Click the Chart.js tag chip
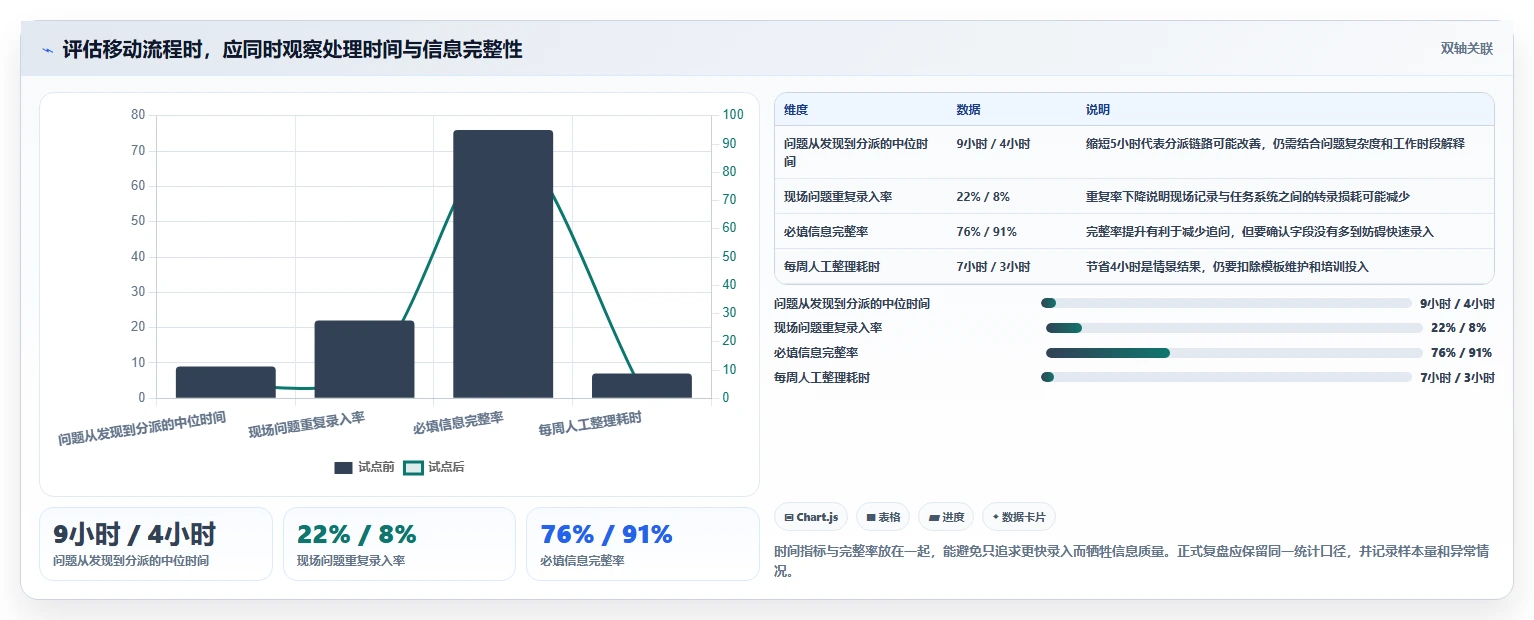The height and width of the screenshot is (620, 1534). pos(811,517)
